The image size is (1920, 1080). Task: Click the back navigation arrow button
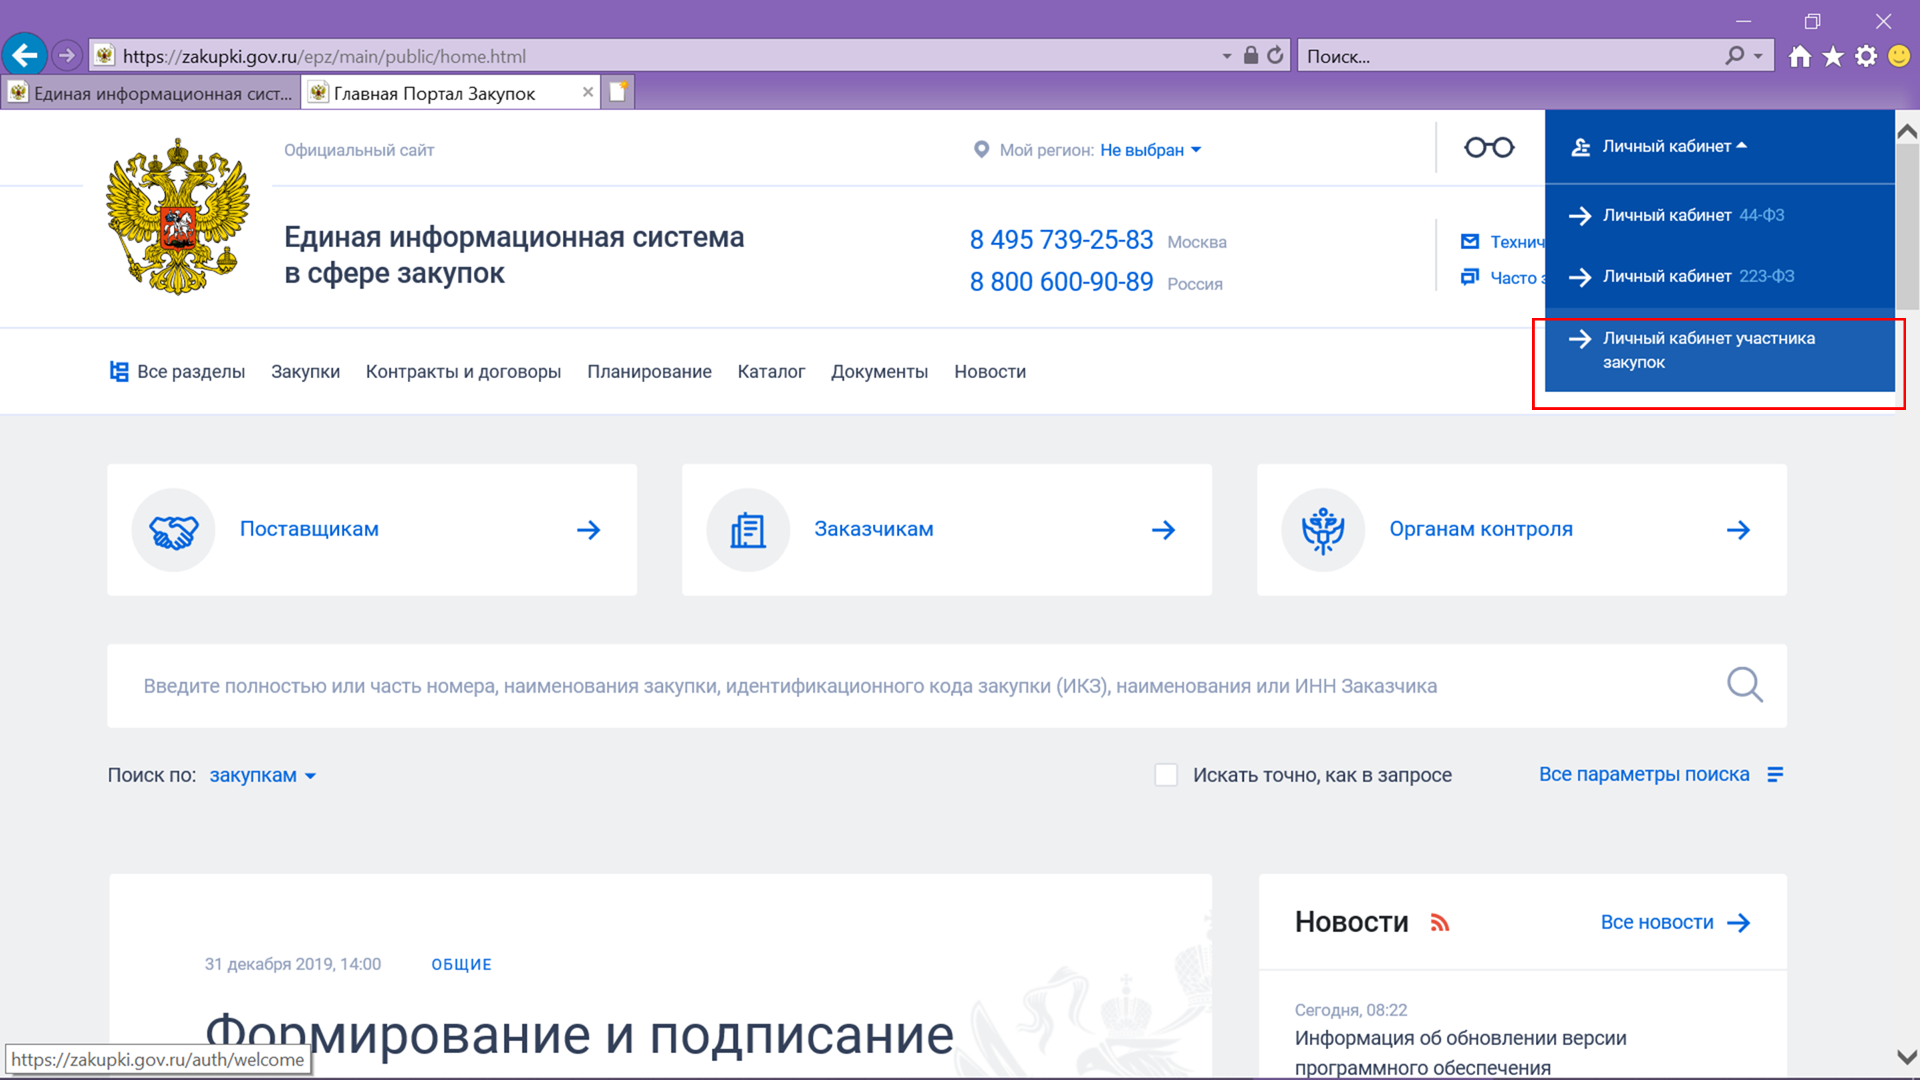pyautogui.click(x=26, y=55)
